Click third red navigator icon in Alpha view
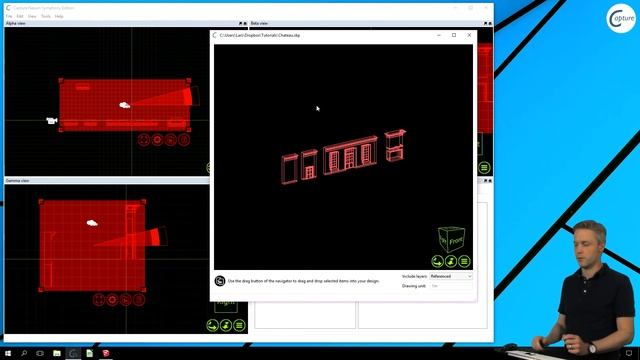The height and width of the screenshot is (360, 640). point(171,140)
